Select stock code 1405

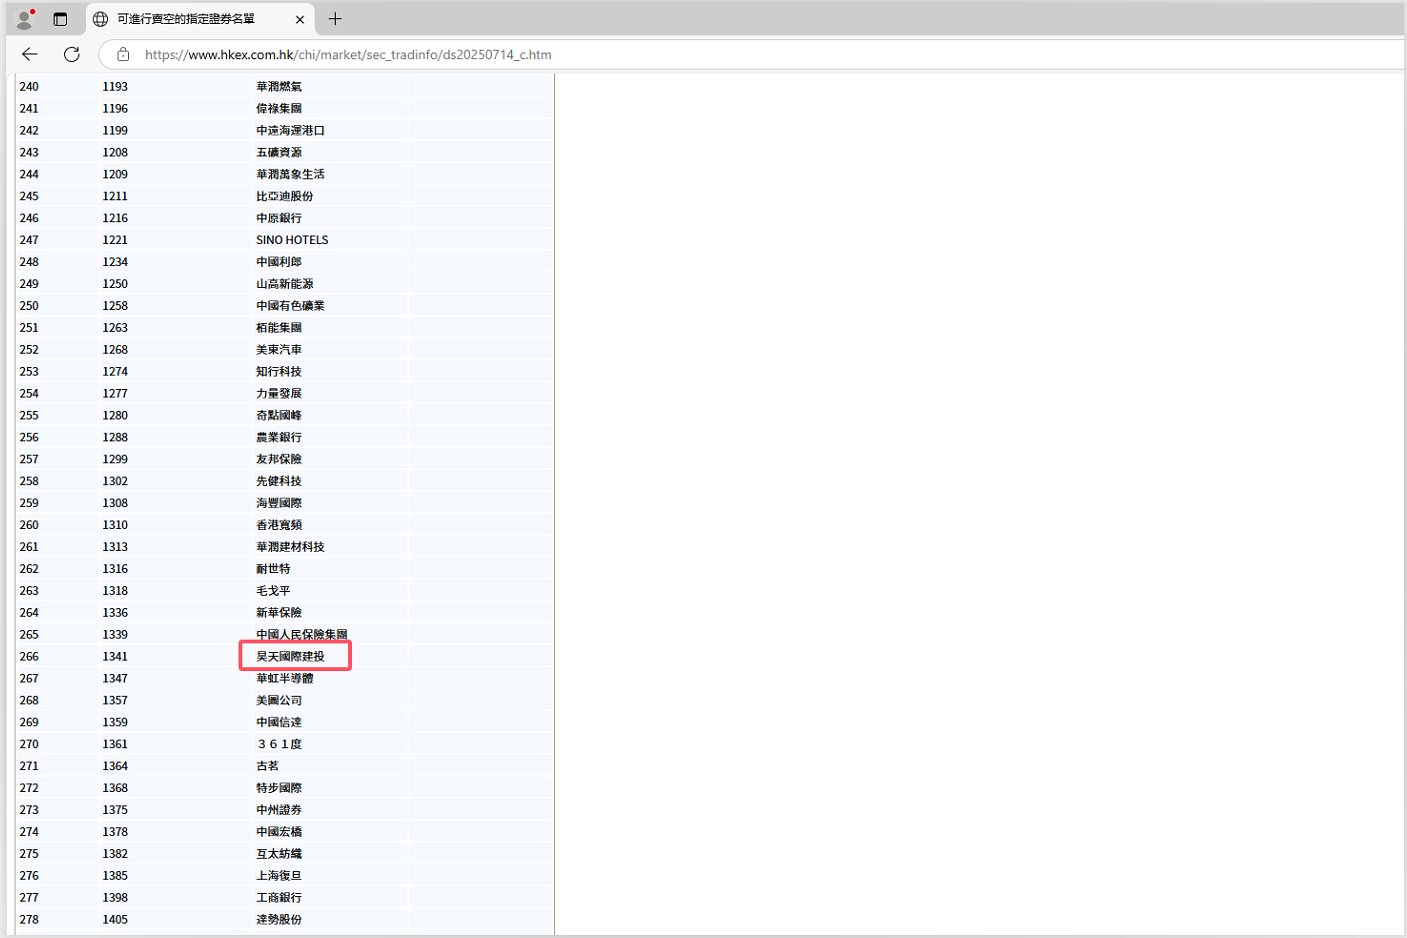coord(115,921)
